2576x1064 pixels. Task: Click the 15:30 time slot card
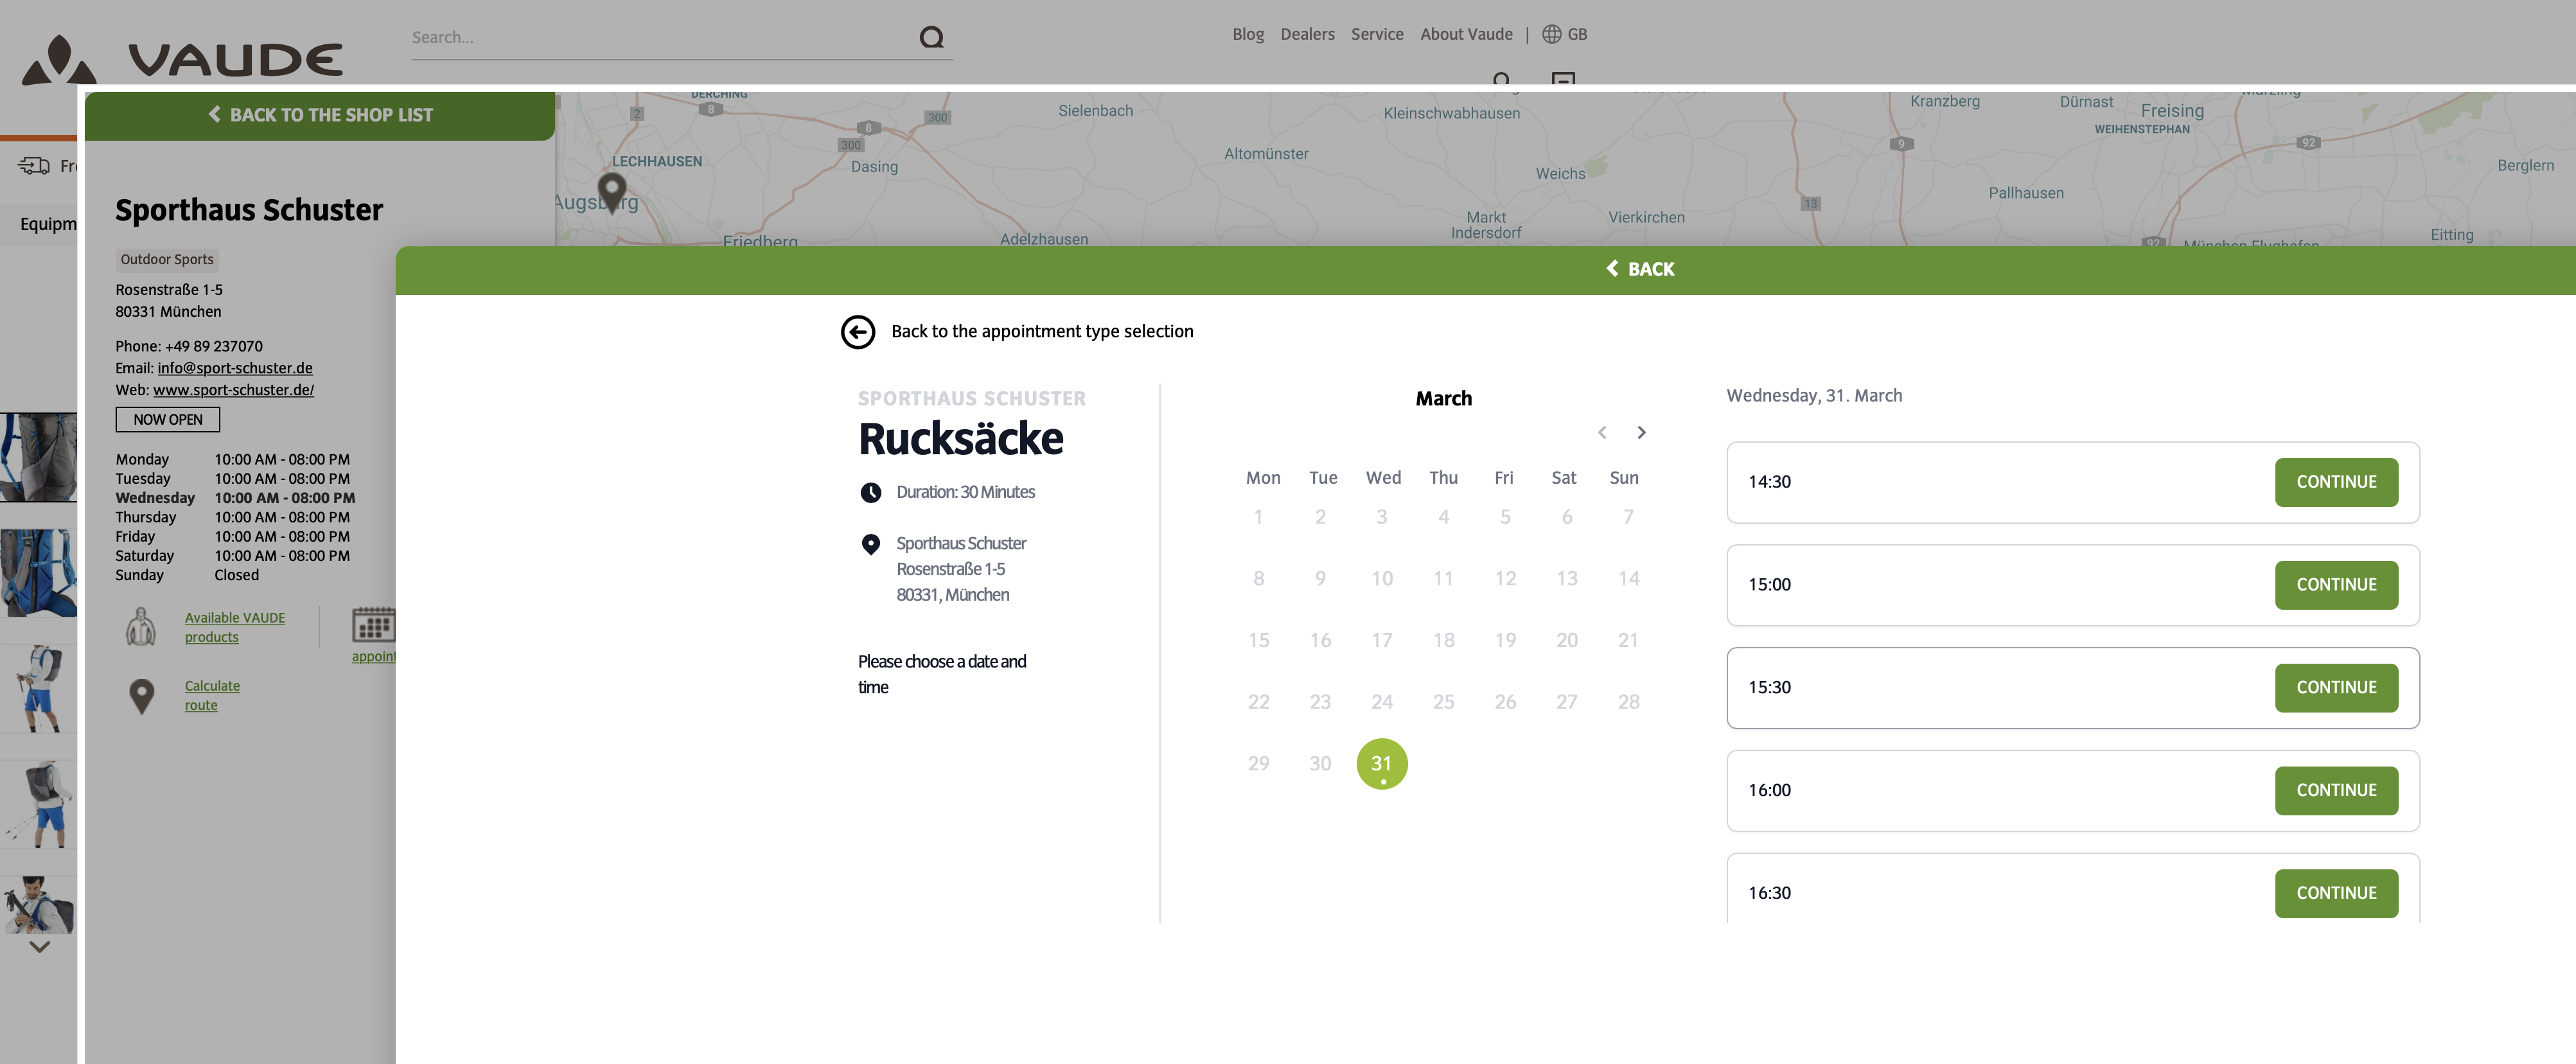pyautogui.click(x=2072, y=688)
